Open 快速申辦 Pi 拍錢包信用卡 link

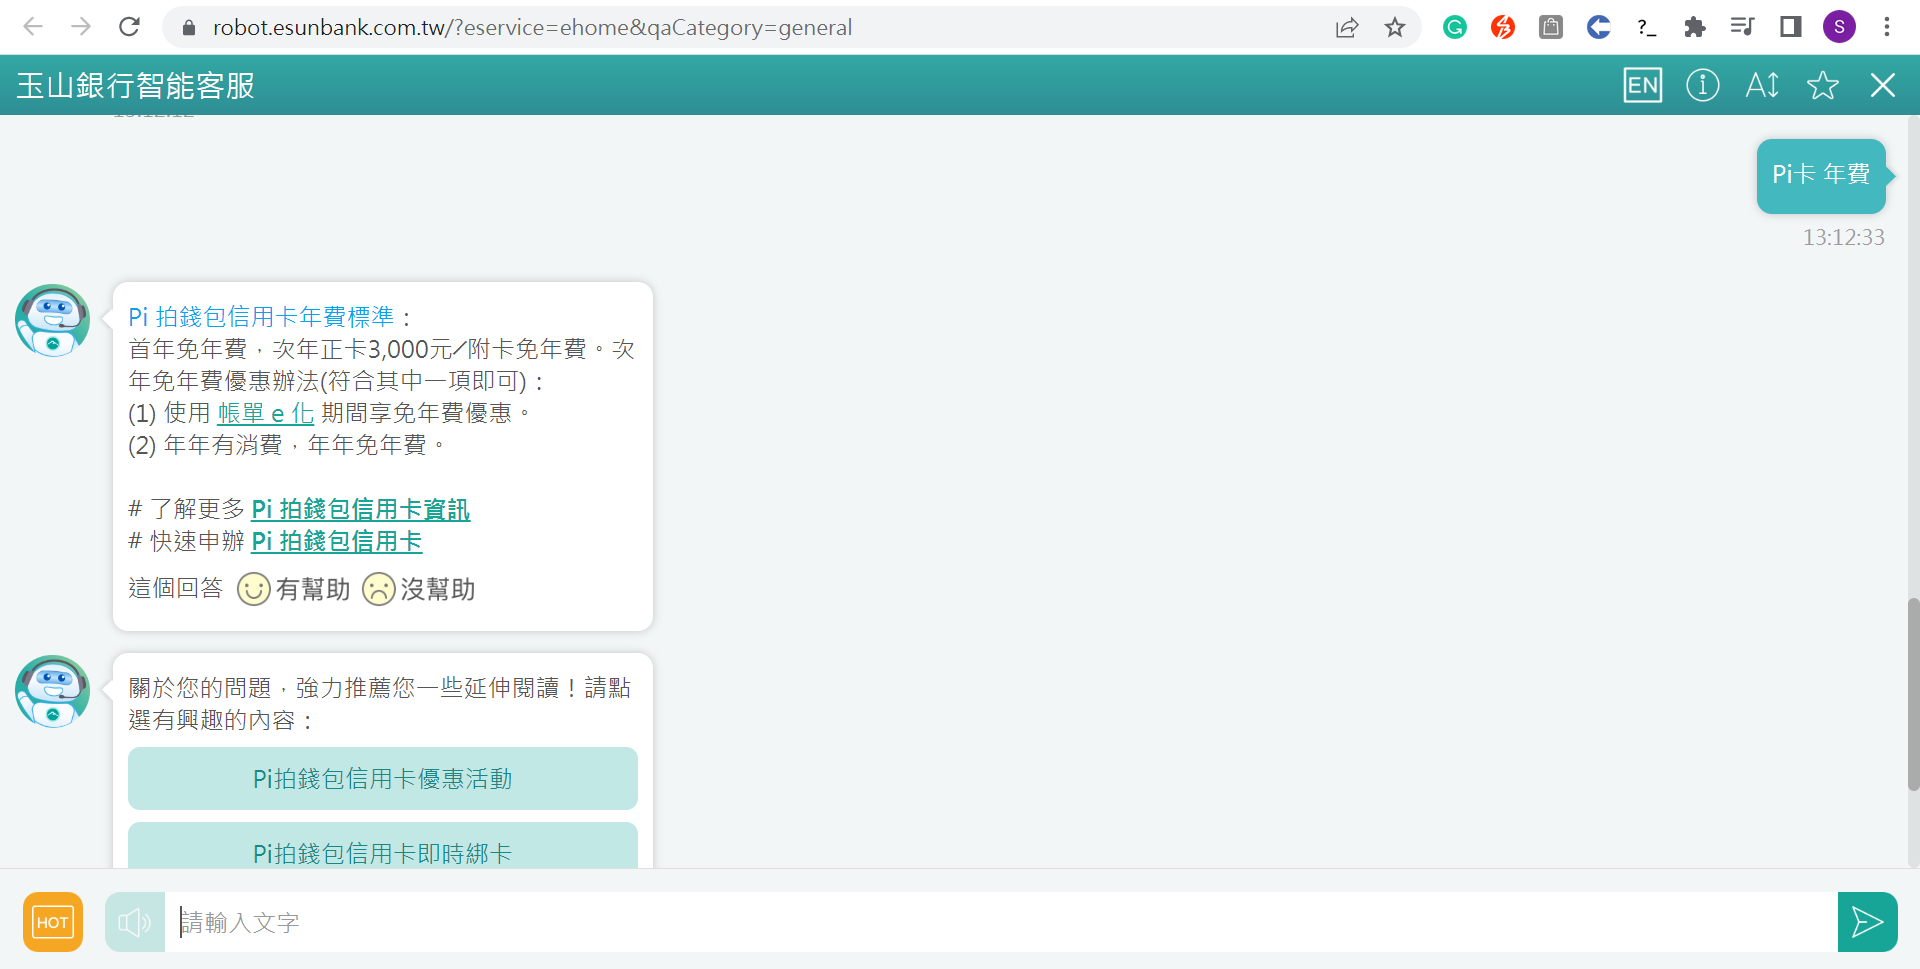click(x=336, y=541)
